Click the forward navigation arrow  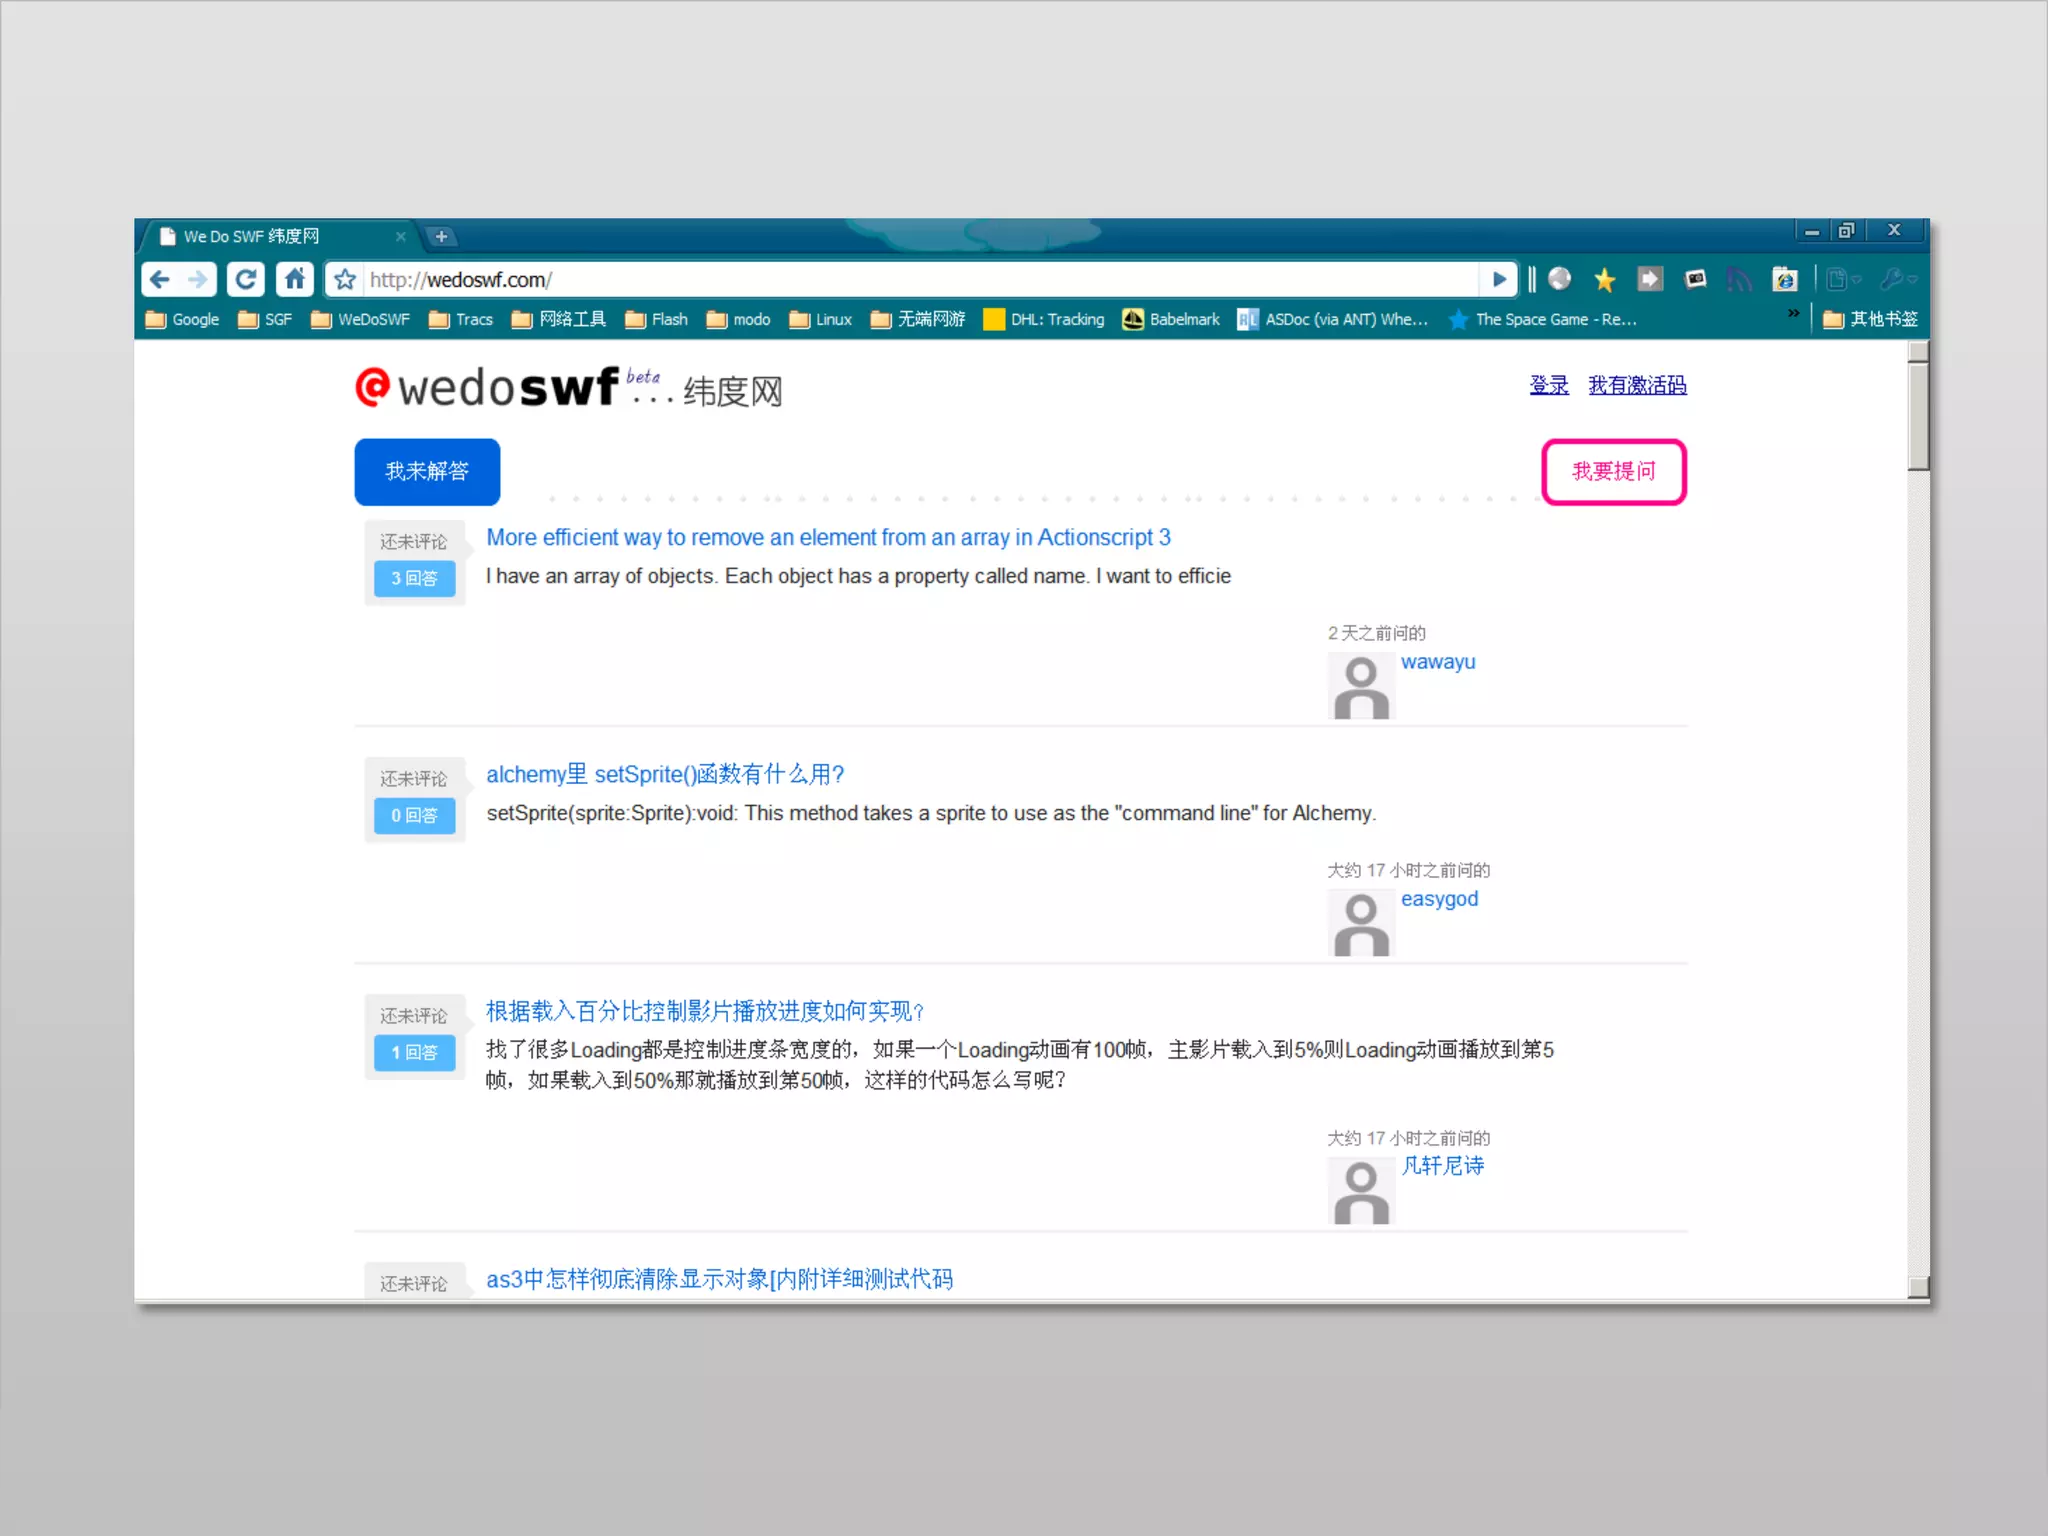[198, 279]
